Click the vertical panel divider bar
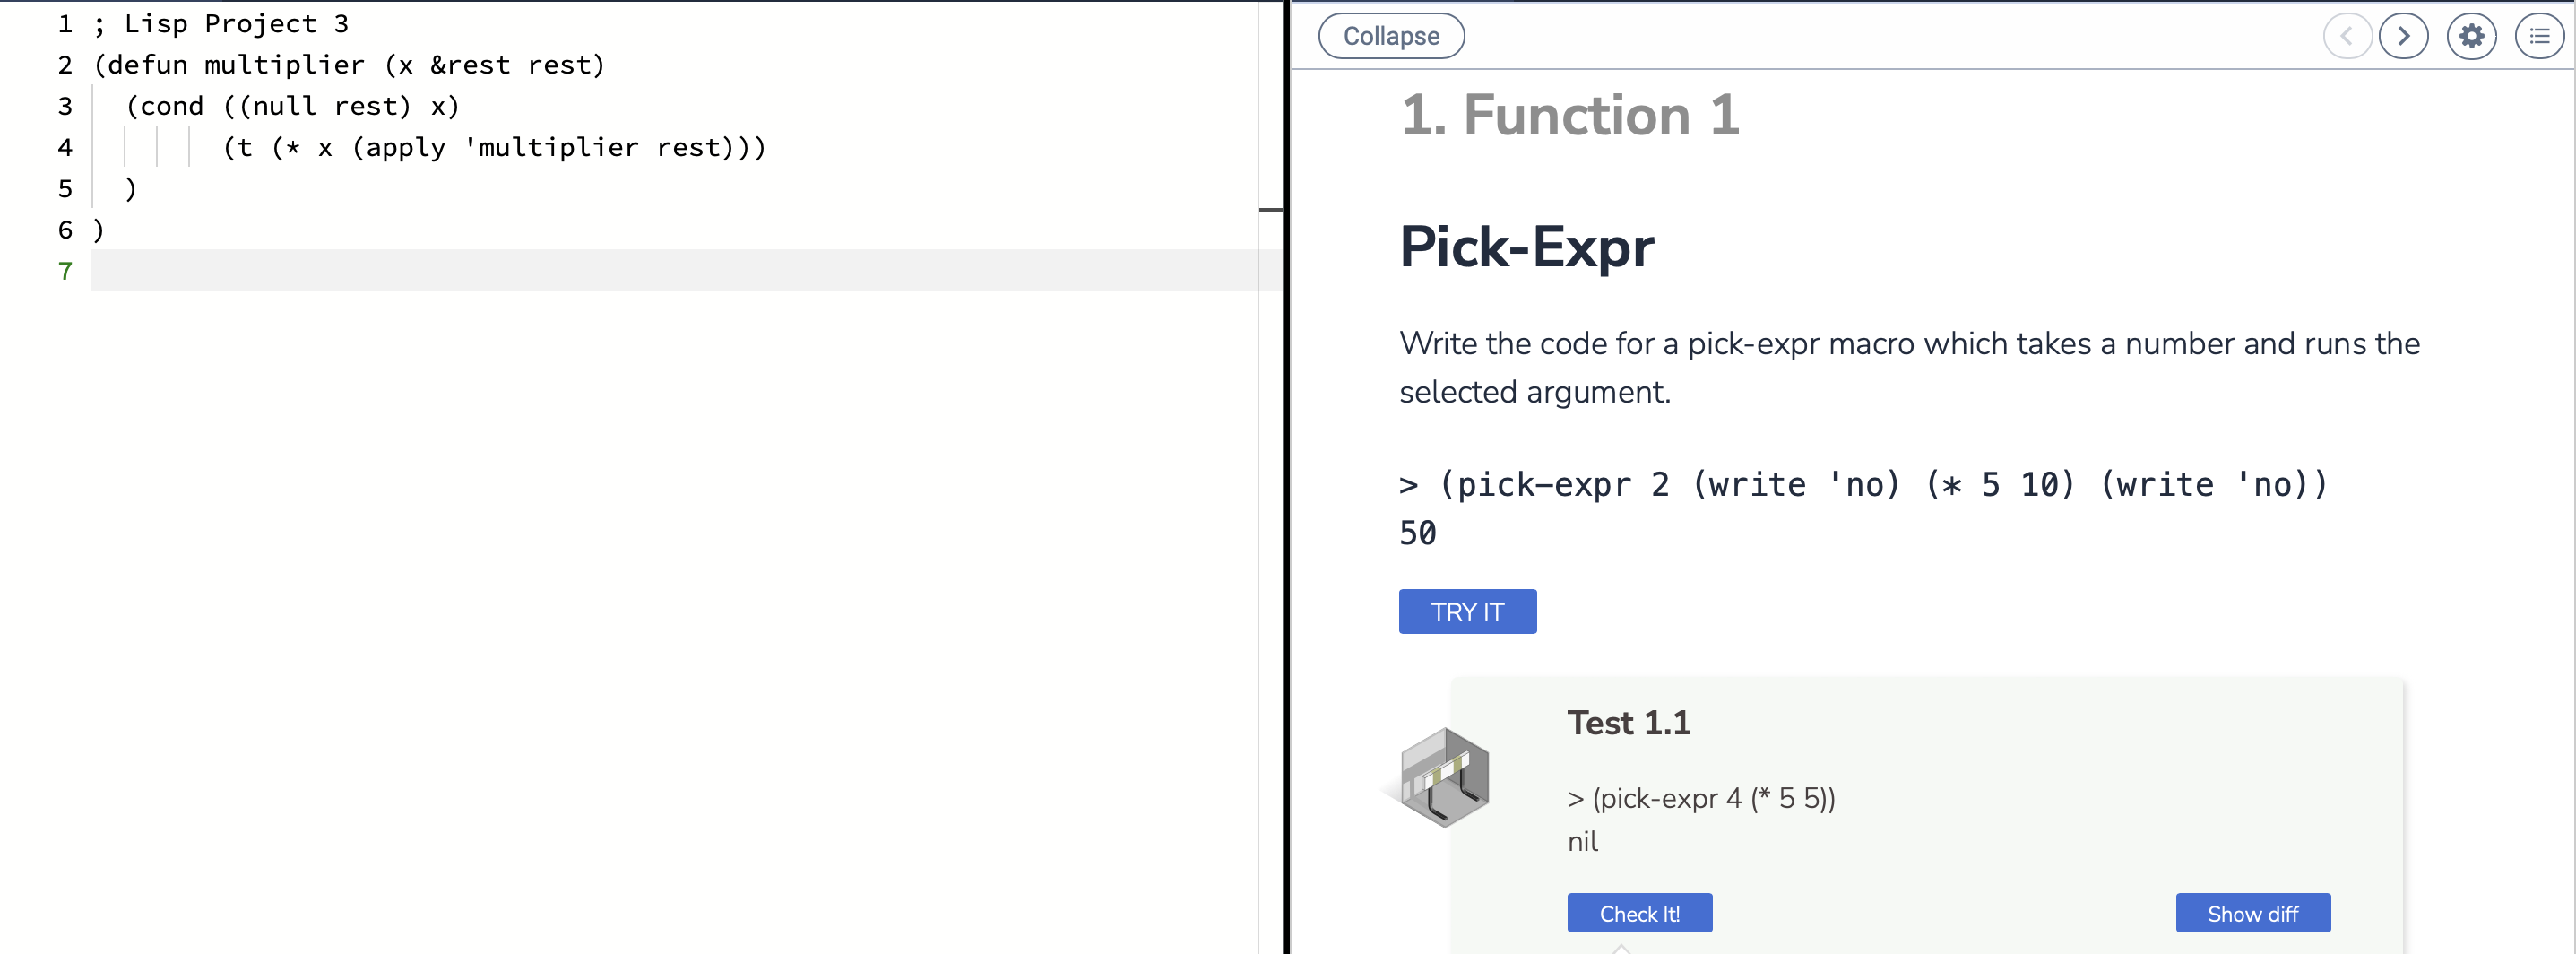 [1287, 477]
